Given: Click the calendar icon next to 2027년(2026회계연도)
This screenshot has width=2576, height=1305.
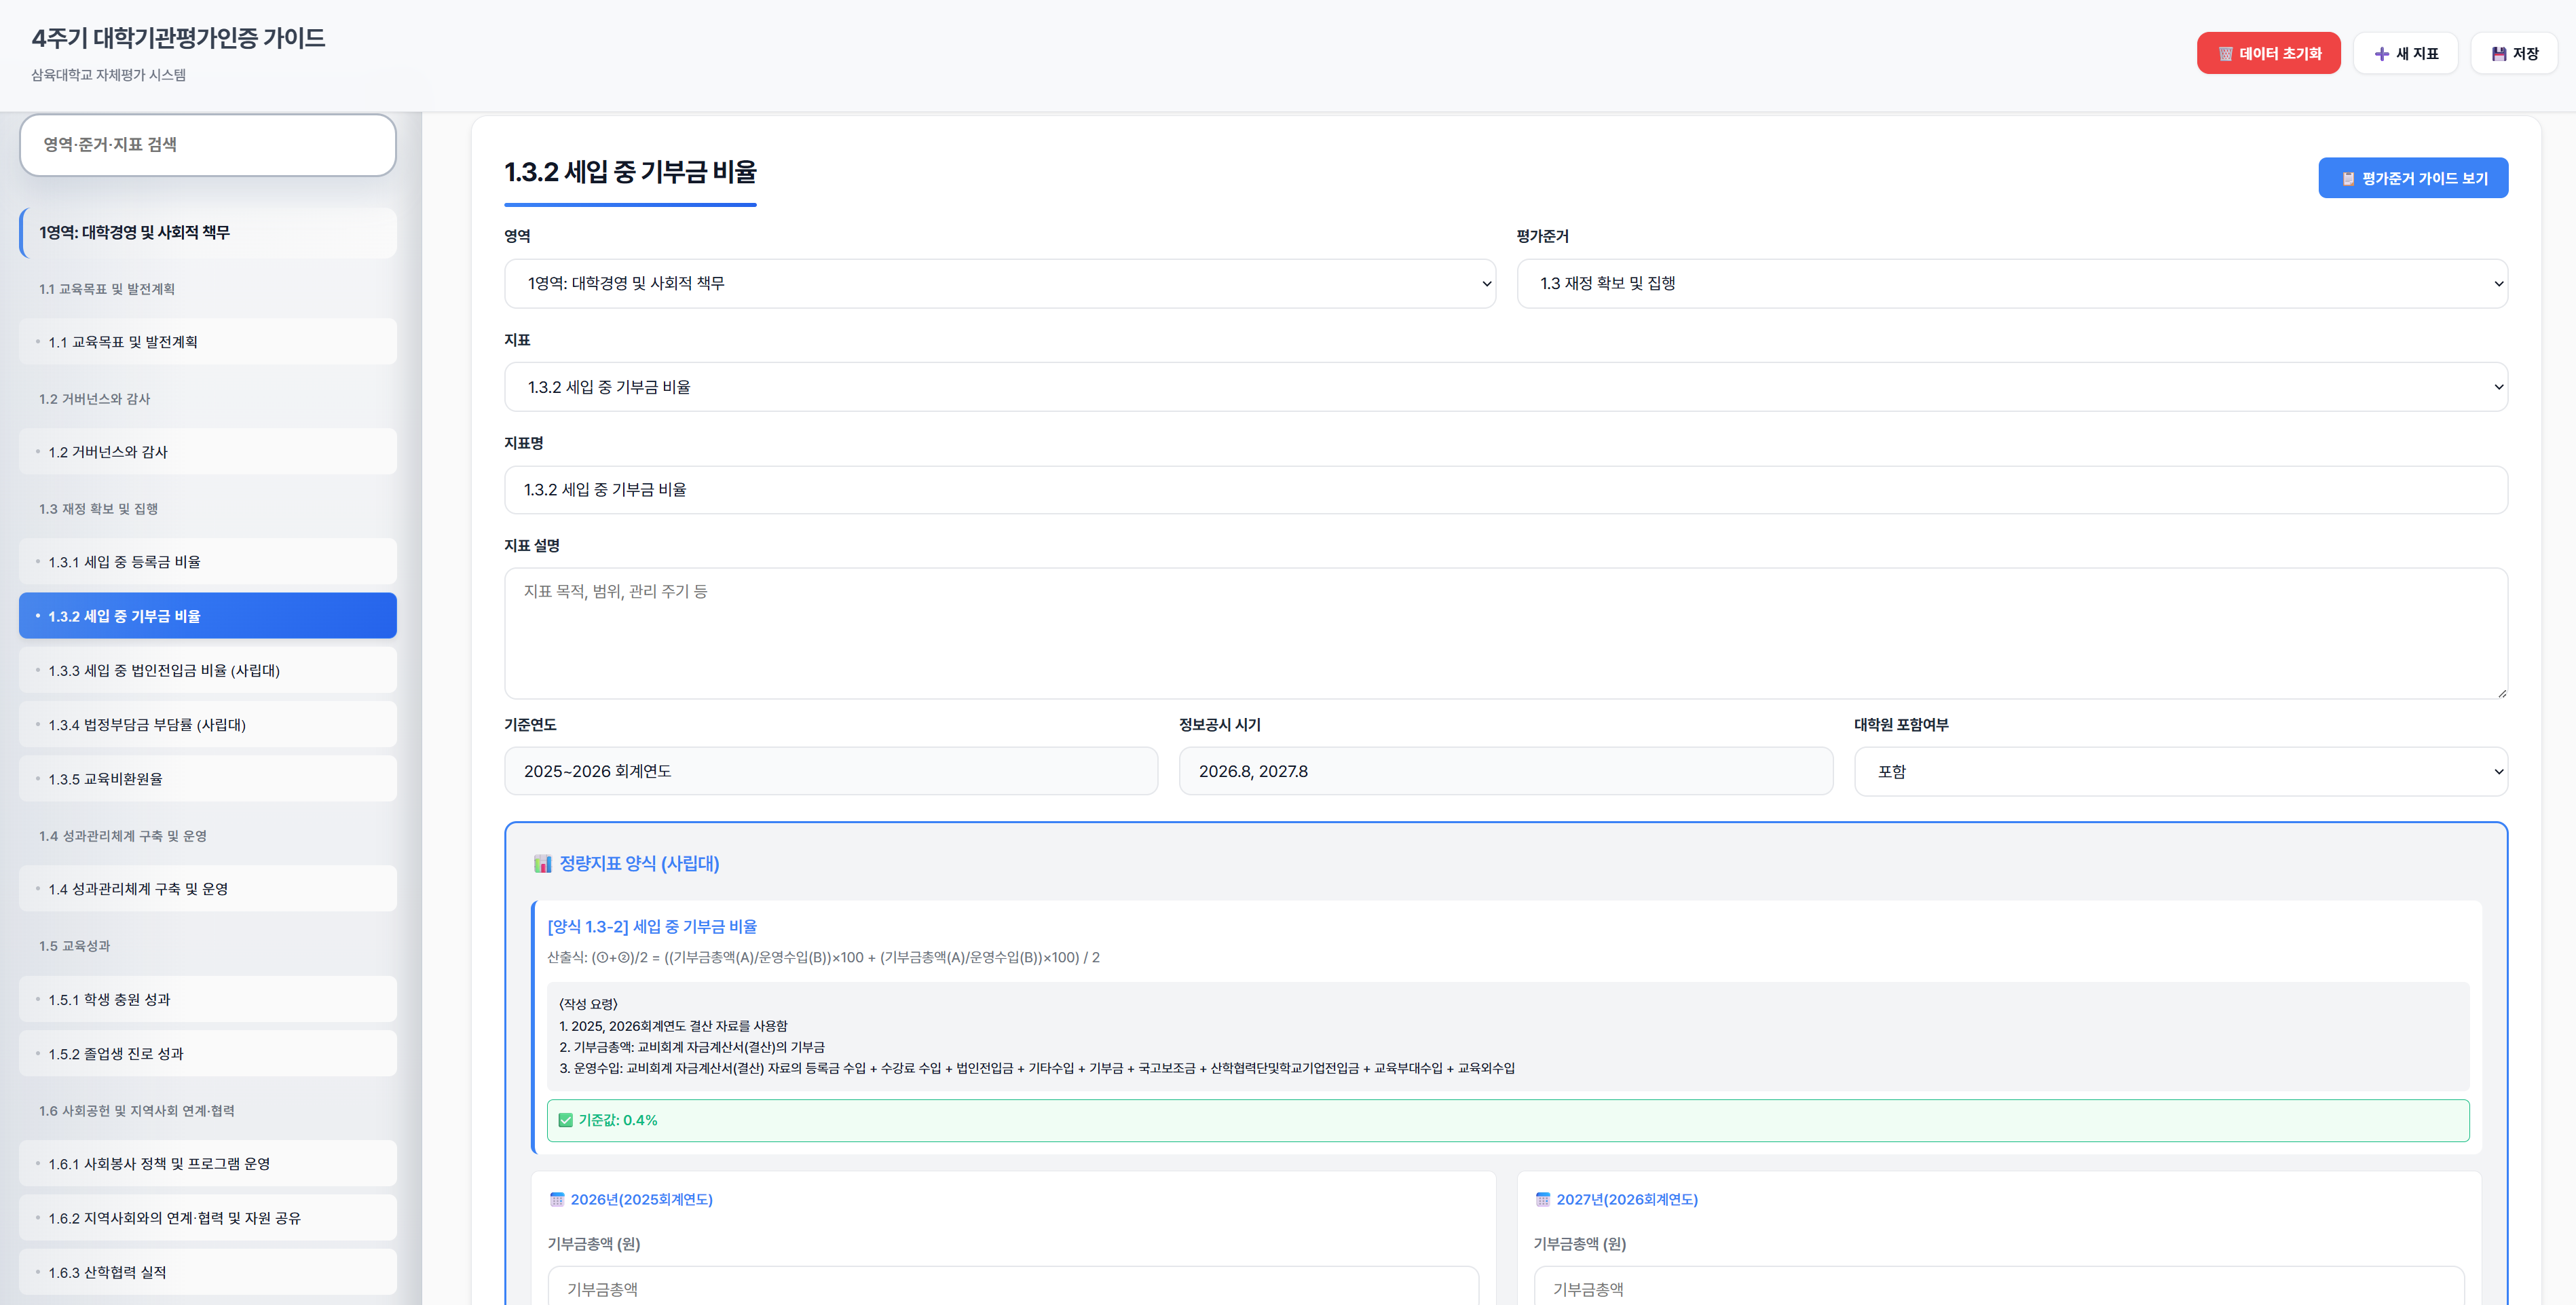Looking at the screenshot, I should click(1543, 1199).
